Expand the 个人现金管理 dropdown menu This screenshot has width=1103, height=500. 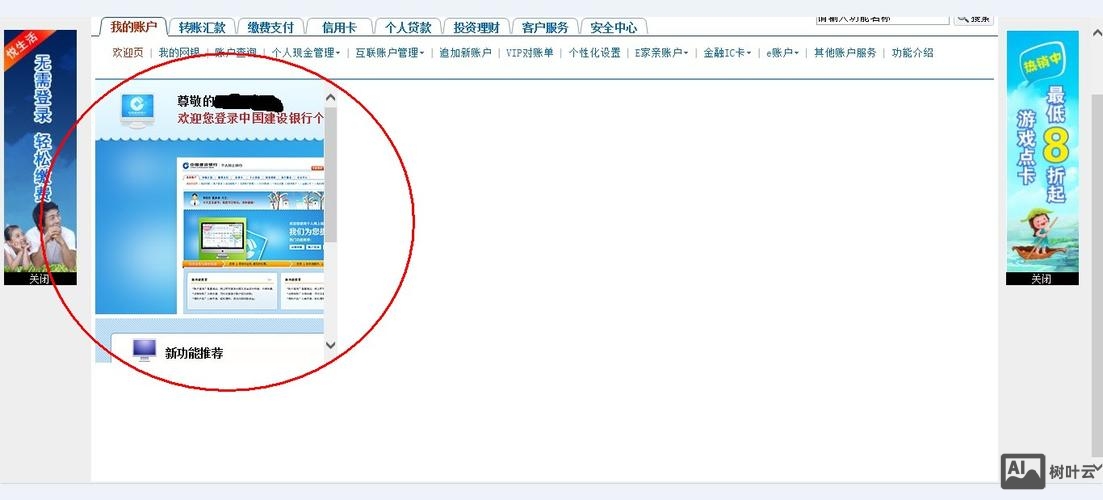[305, 53]
